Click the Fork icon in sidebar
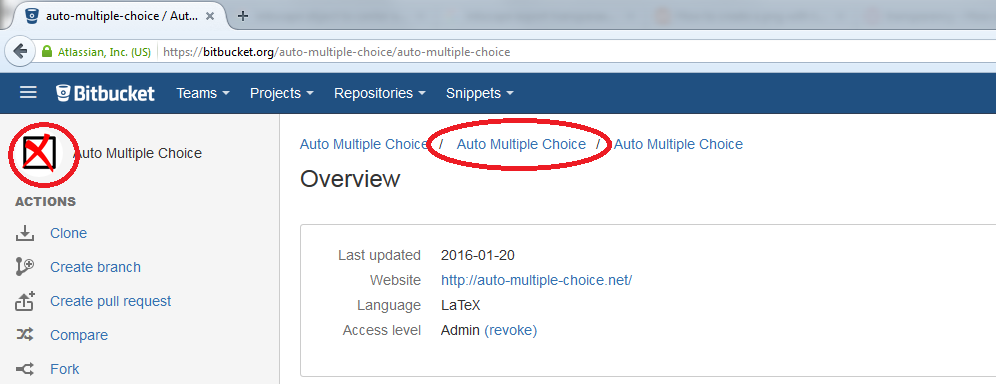The height and width of the screenshot is (384, 996). (x=24, y=369)
